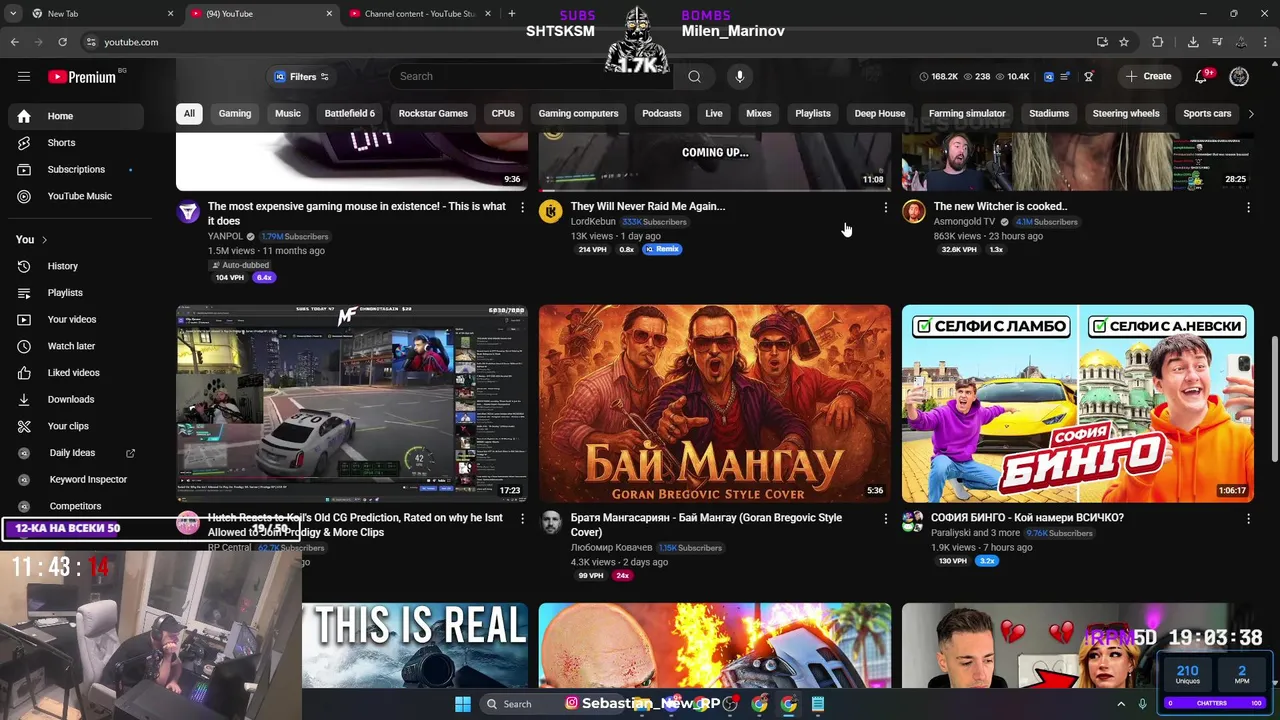Open browser downloads icon
The image size is (1280, 720).
pos(1193,42)
